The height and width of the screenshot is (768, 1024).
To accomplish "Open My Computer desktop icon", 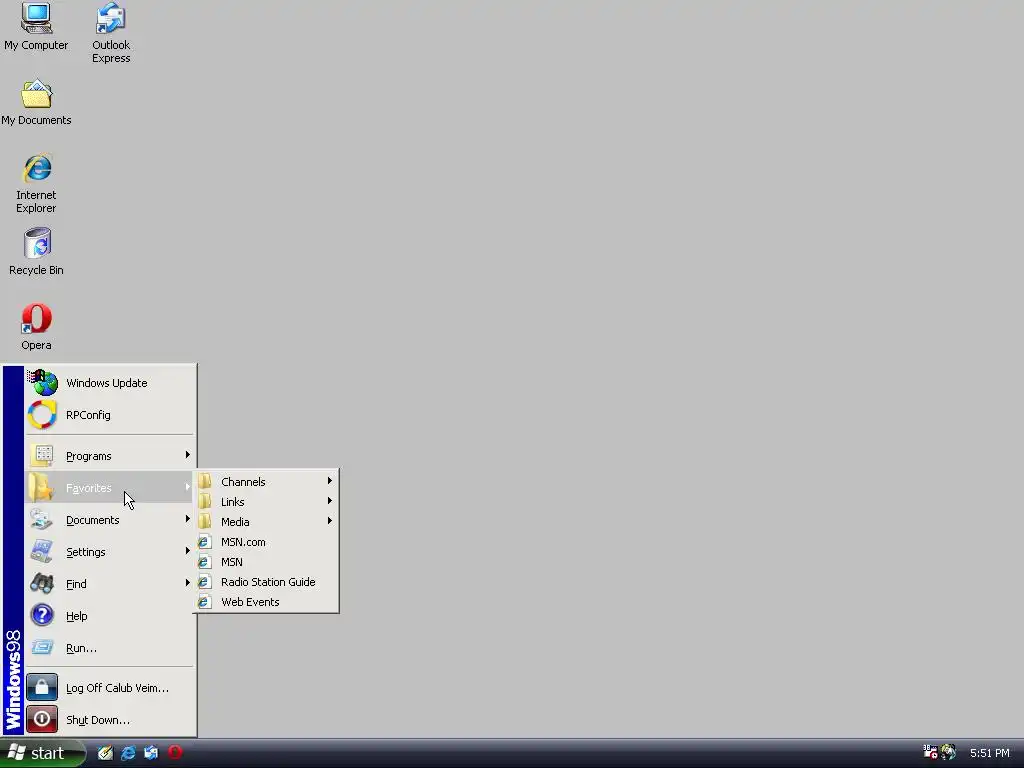I will click(36, 27).
